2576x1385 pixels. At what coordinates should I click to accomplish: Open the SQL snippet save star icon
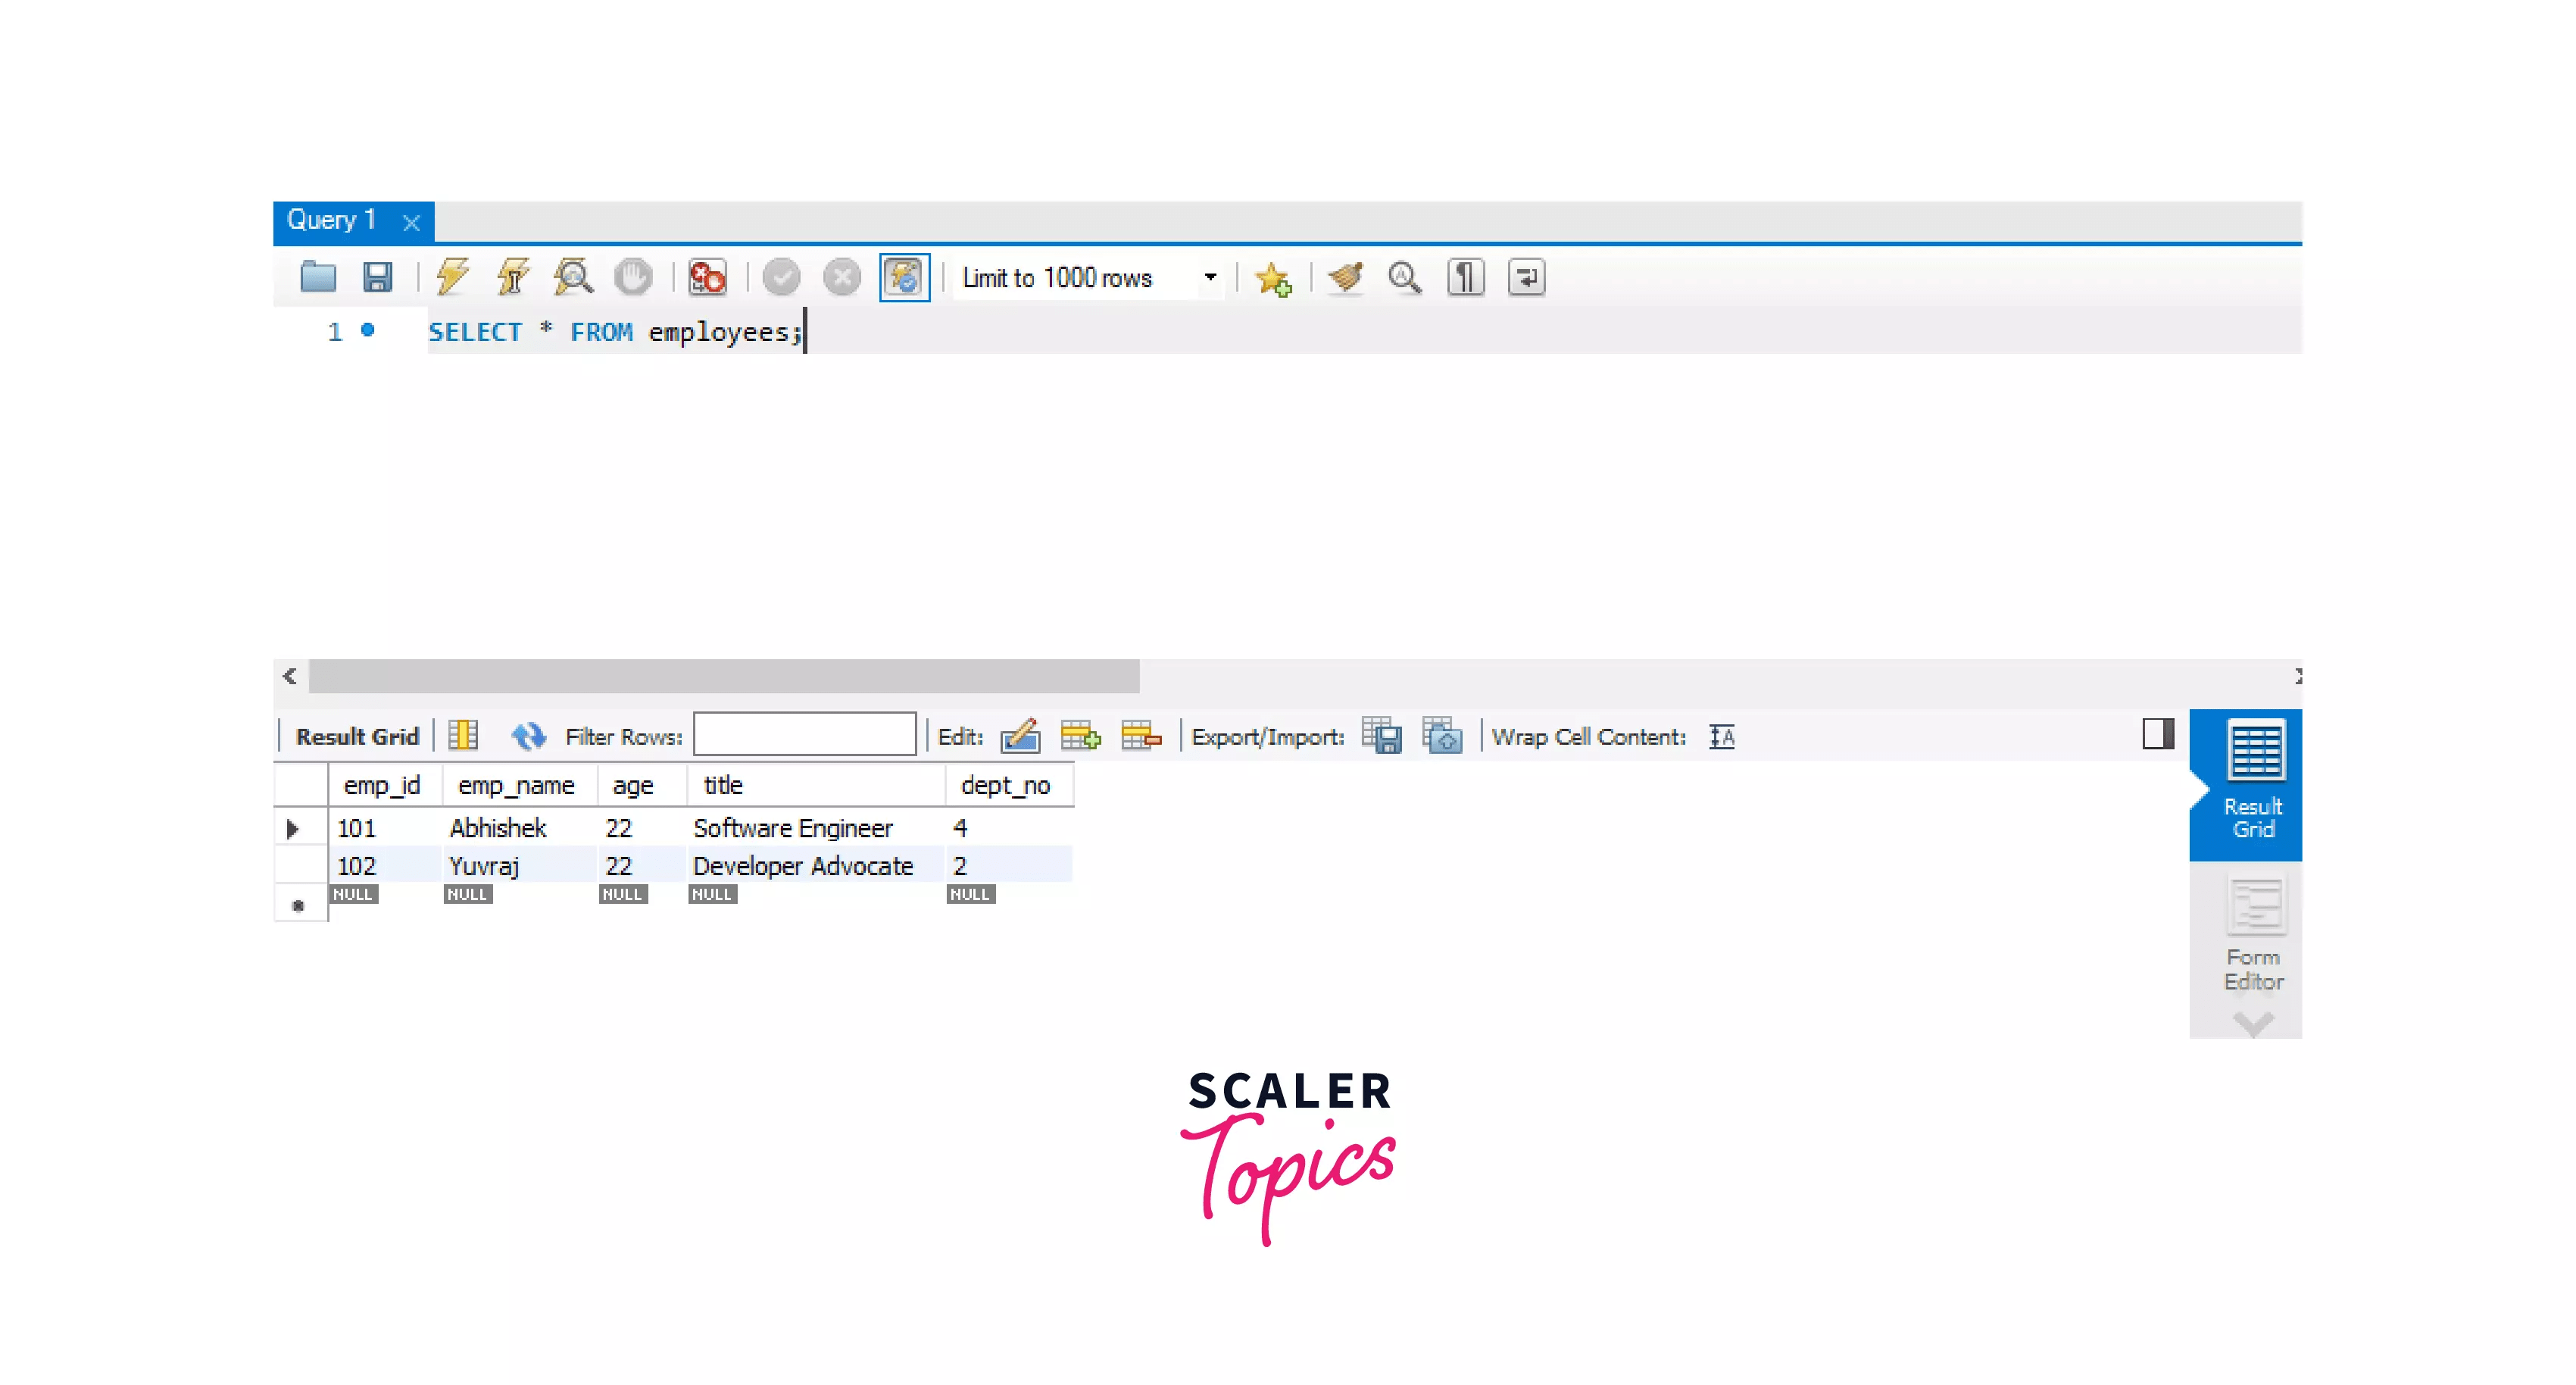pos(1274,279)
